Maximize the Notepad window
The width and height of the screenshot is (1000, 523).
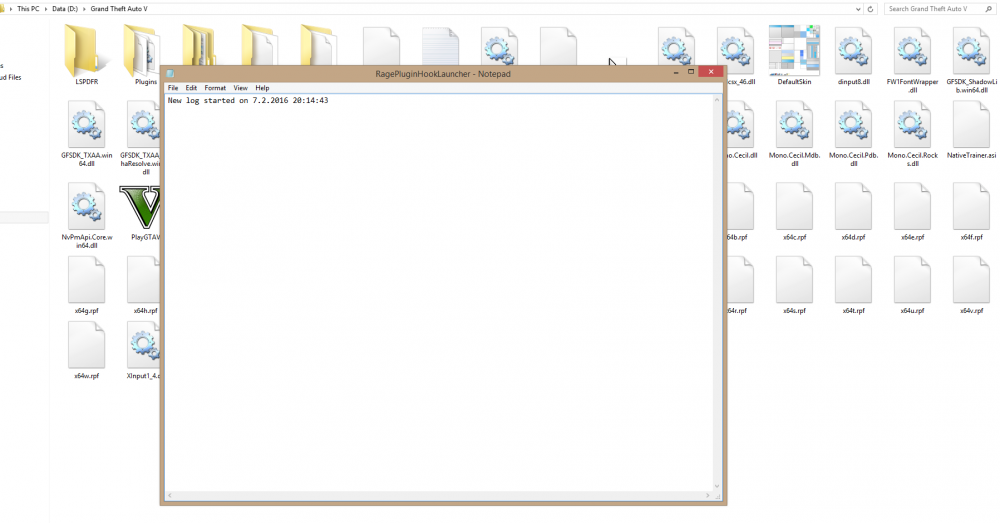tap(691, 71)
